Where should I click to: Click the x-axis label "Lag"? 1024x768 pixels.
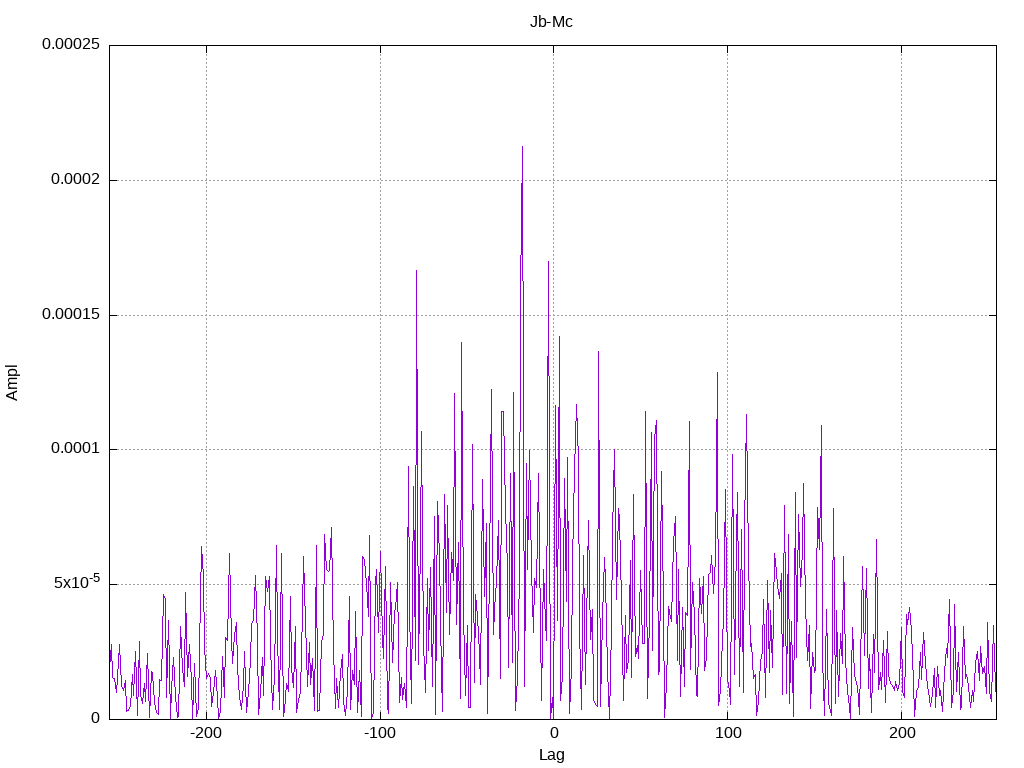tap(551, 755)
